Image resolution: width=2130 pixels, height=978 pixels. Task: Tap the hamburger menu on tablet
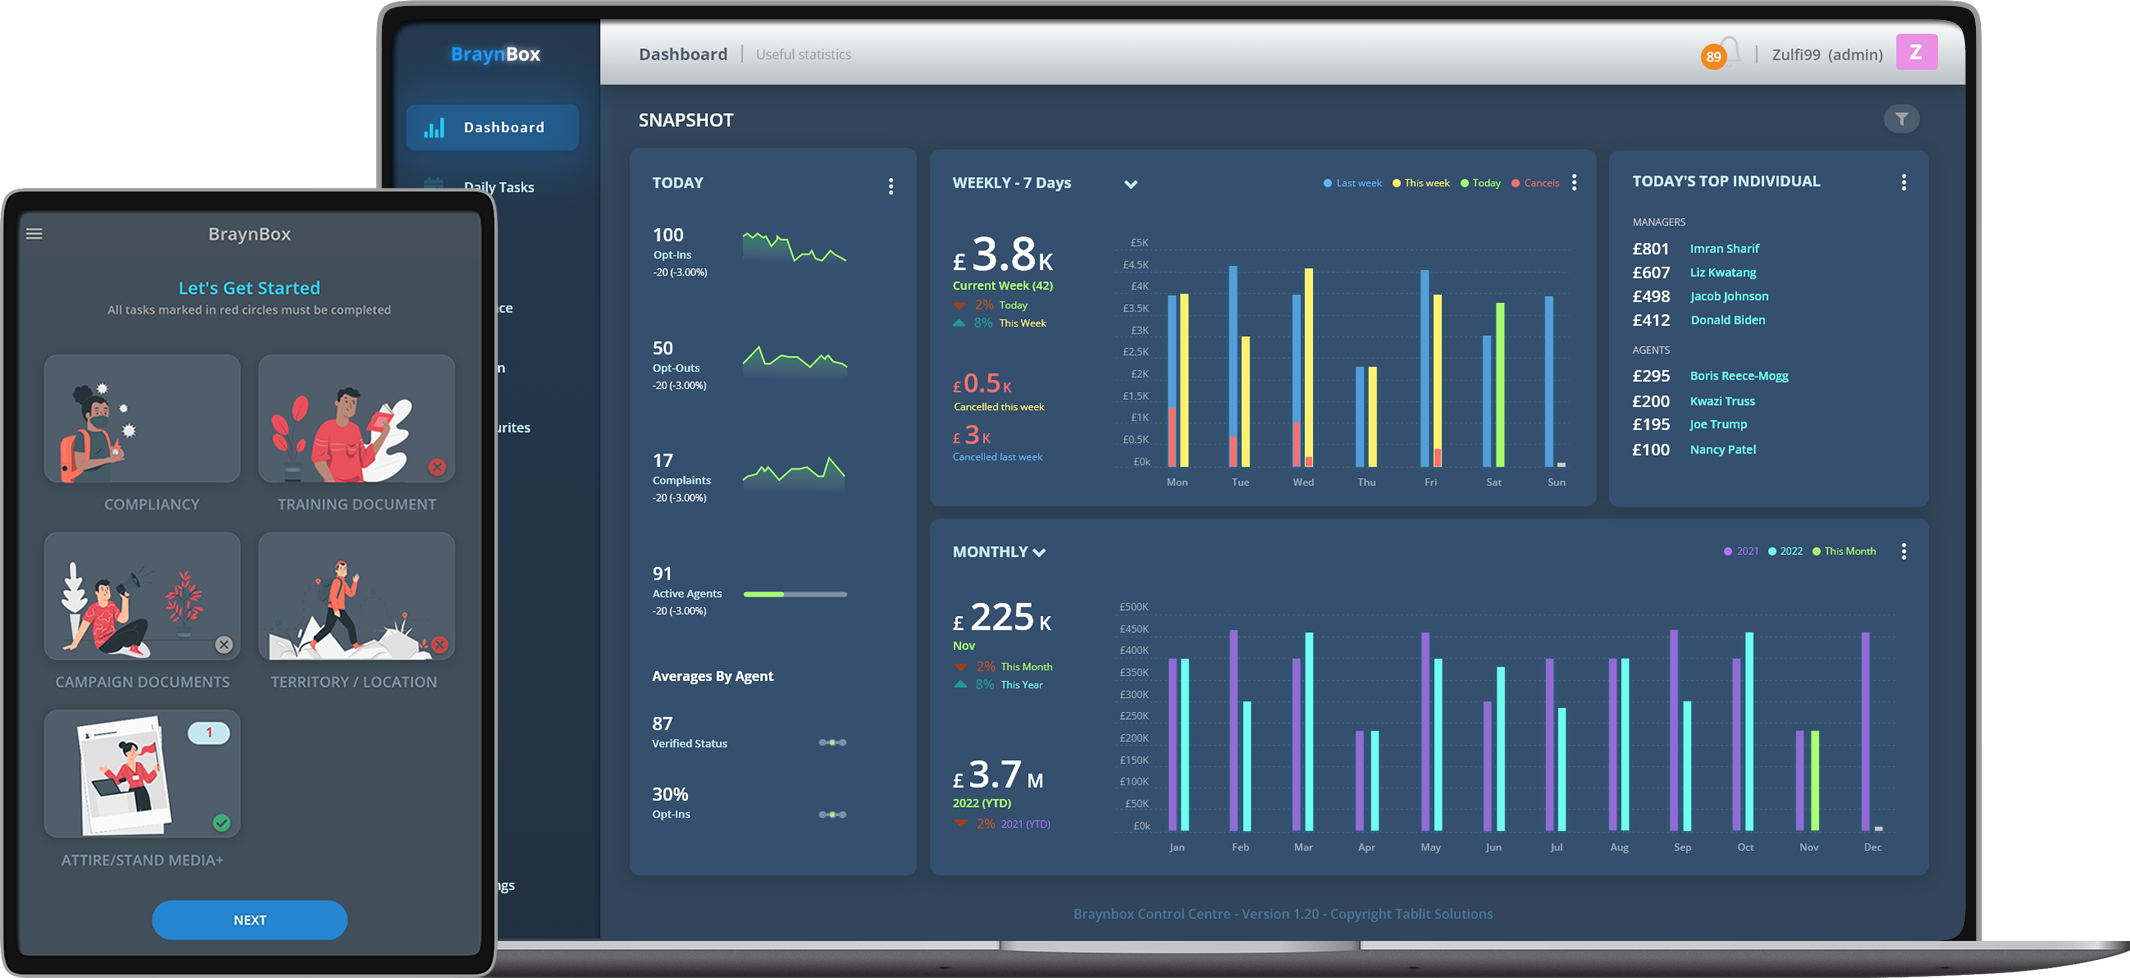(x=34, y=234)
